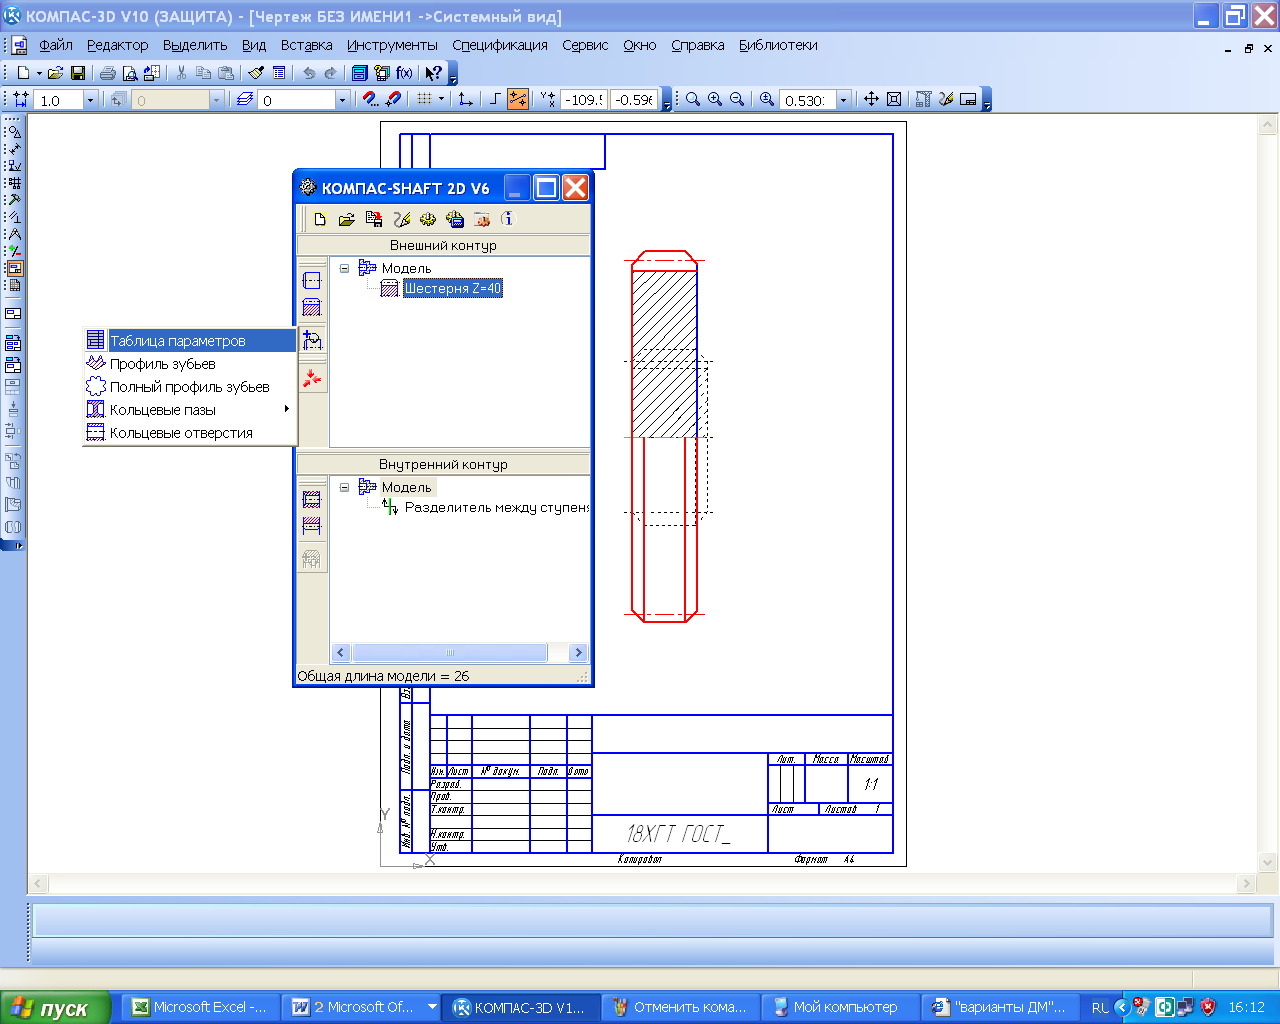Click the hatched gear element icon for outer contour
The width and height of the screenshot is (1280, 1024).
click(x=312, y=308)
